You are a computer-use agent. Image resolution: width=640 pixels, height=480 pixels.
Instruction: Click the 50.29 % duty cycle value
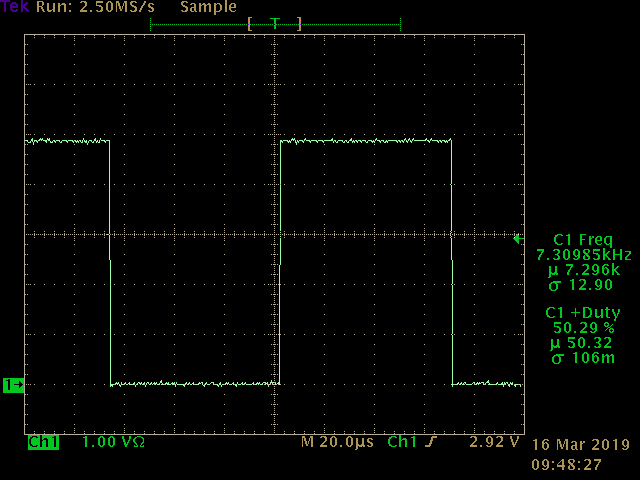[x=584, y=328]
